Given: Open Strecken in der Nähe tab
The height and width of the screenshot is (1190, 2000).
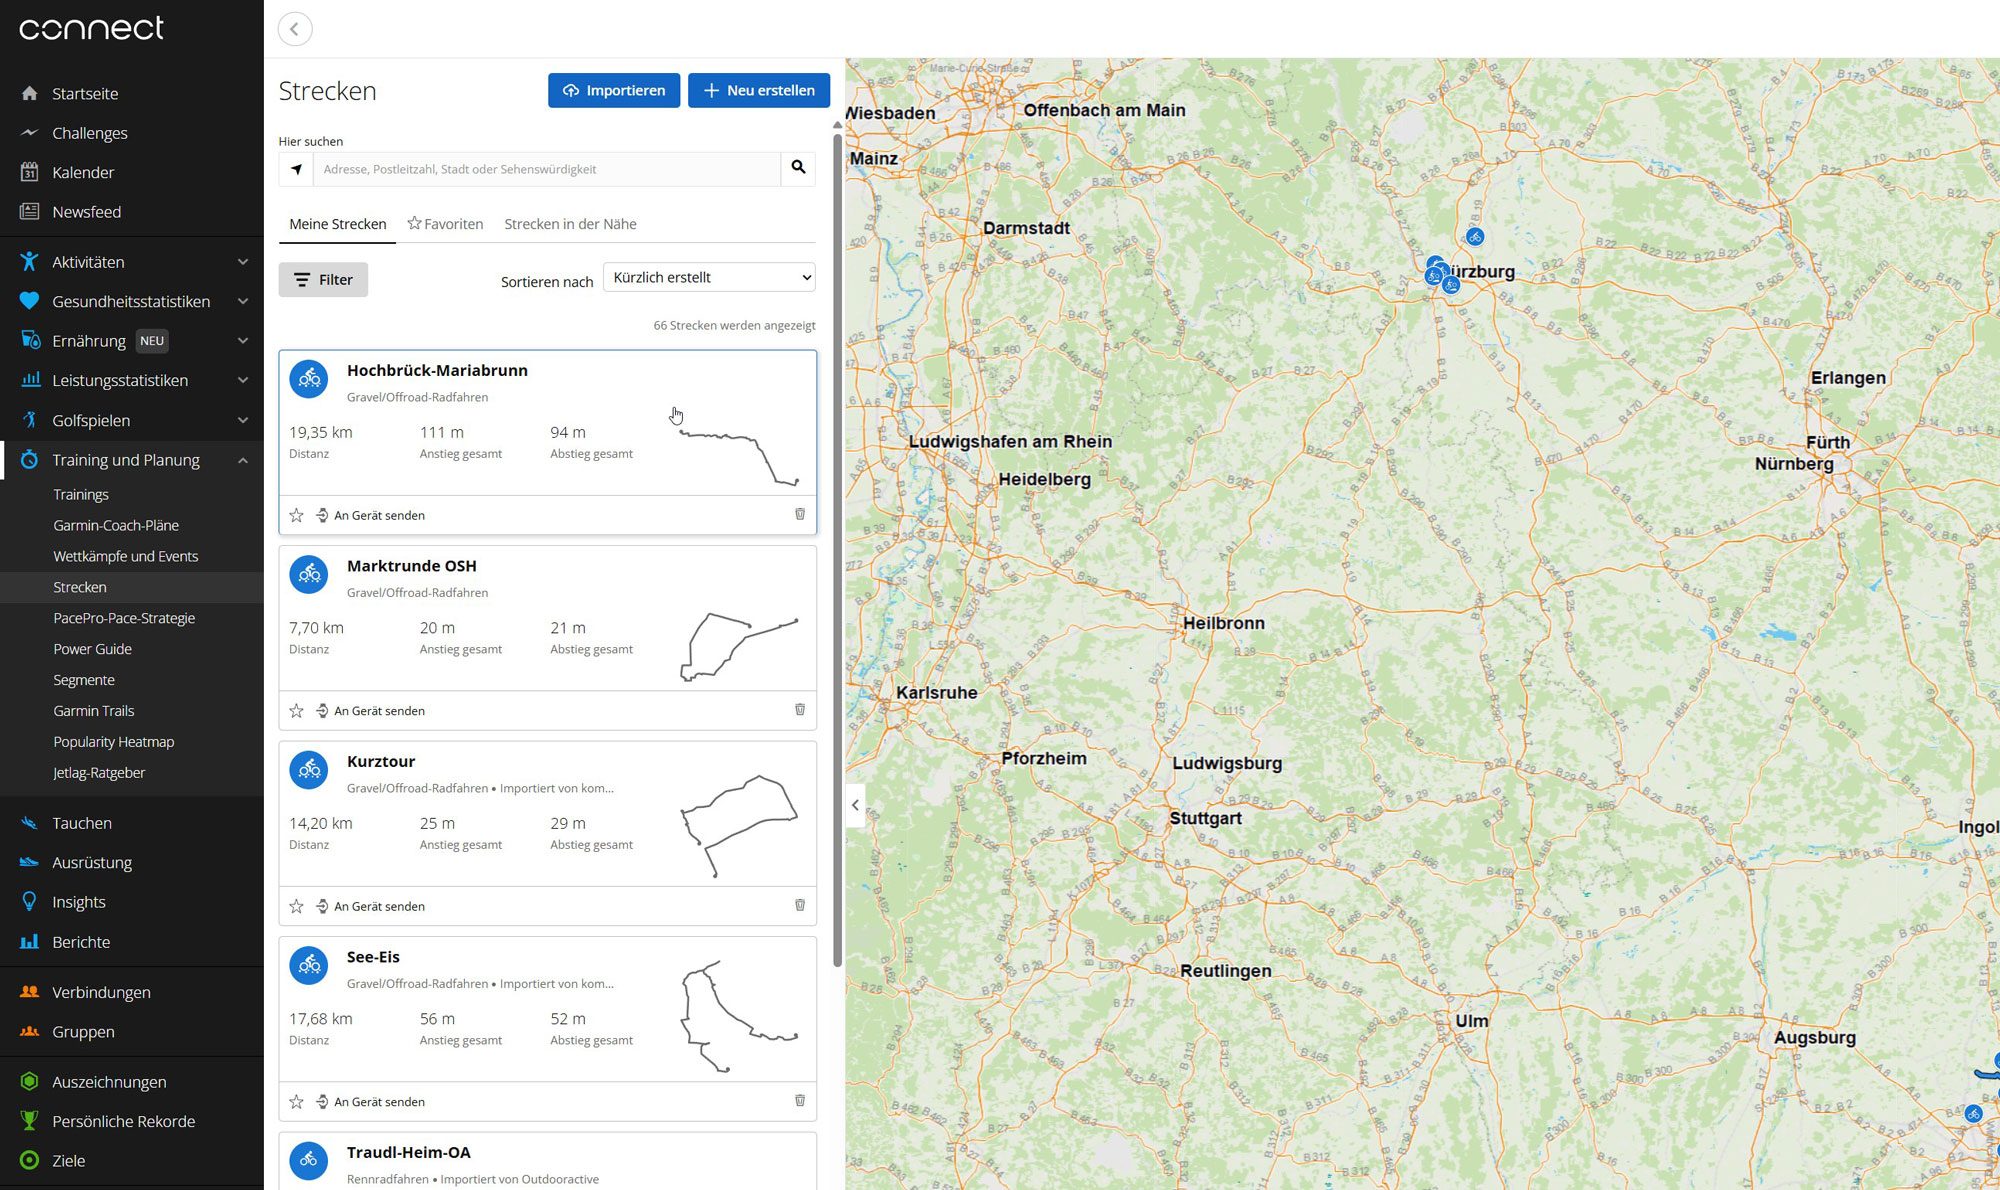Looking at the screenshot, I should [570, 224].
